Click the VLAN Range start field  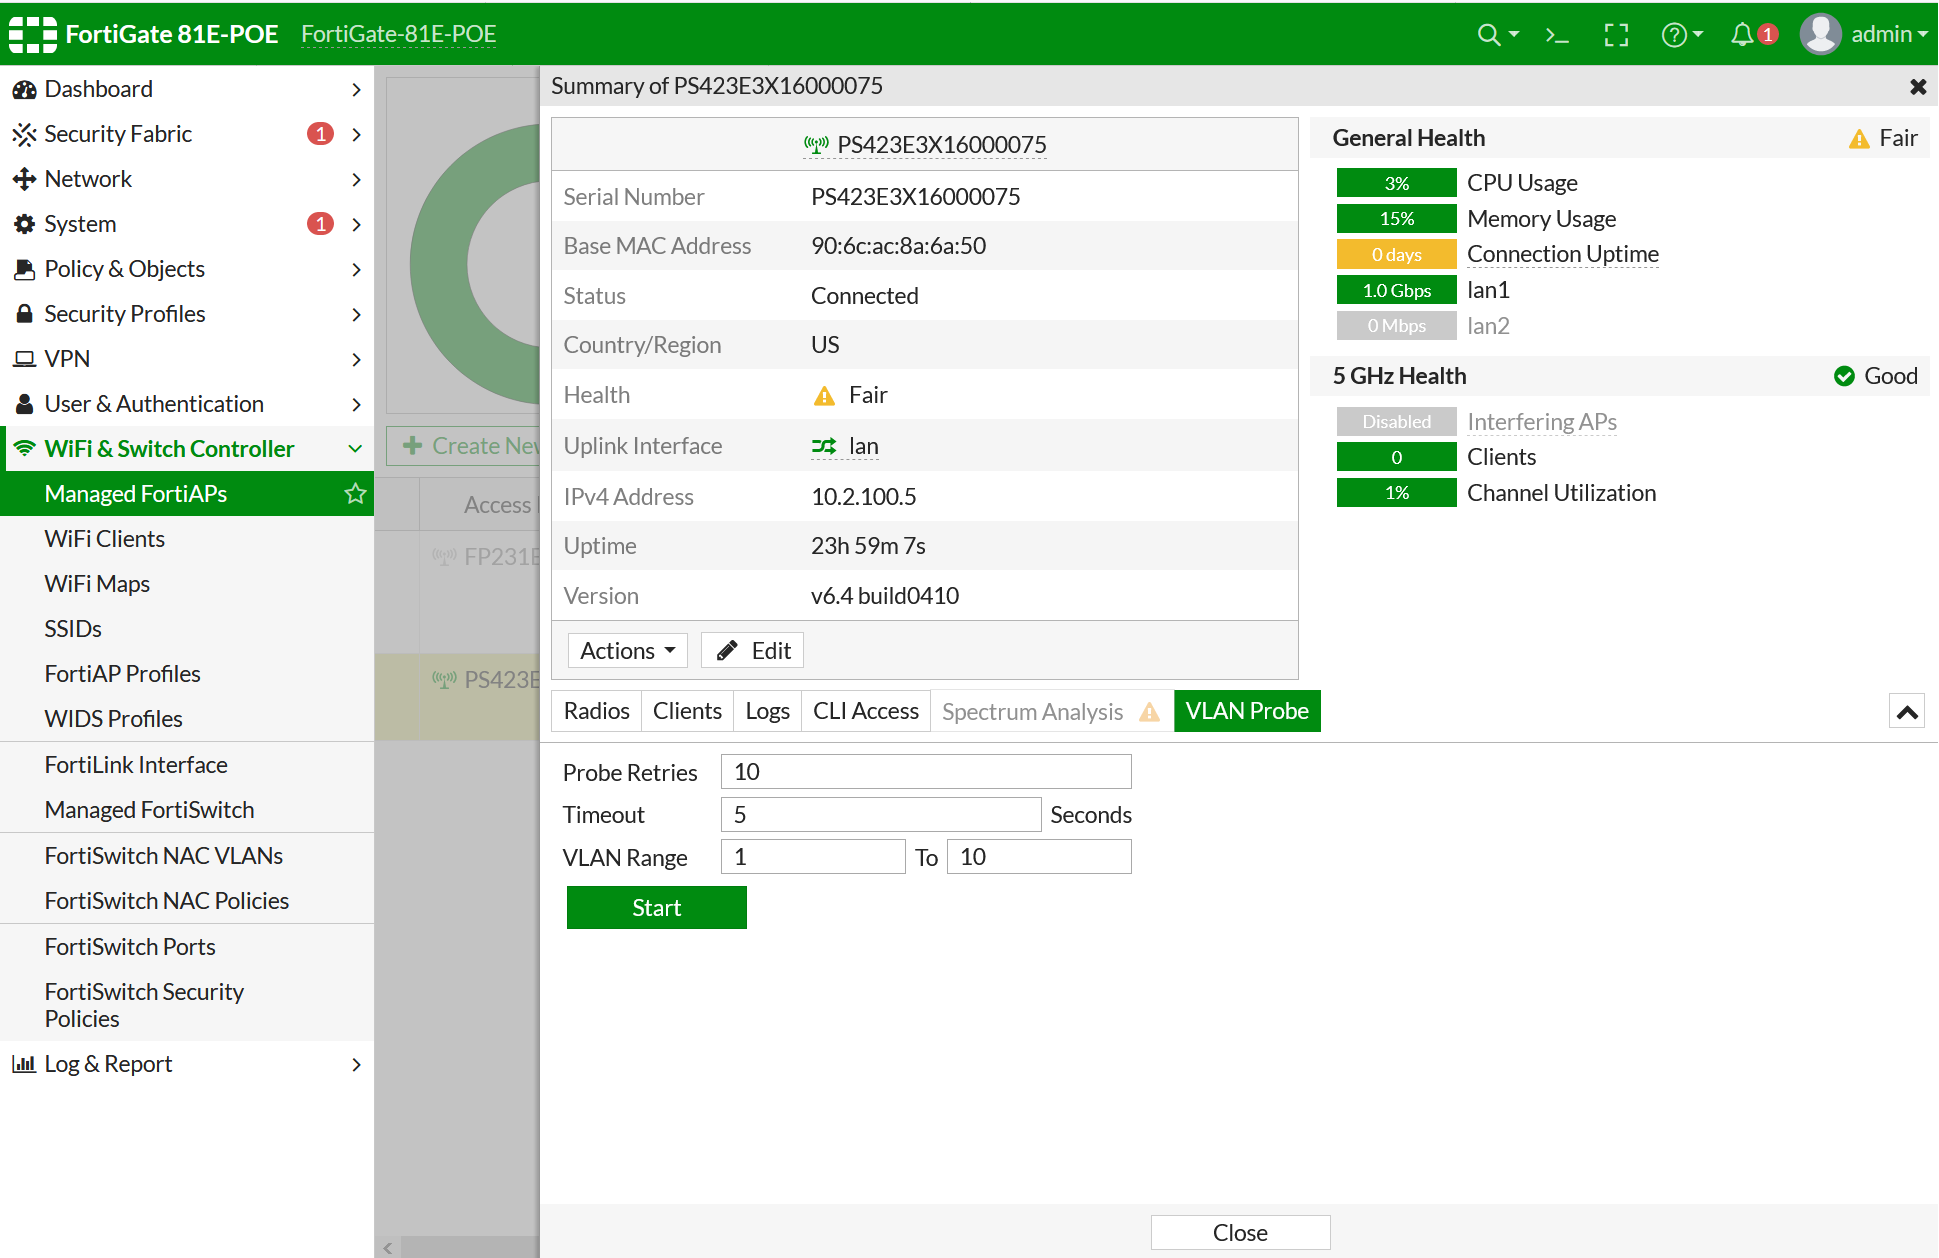pos(813,857)
